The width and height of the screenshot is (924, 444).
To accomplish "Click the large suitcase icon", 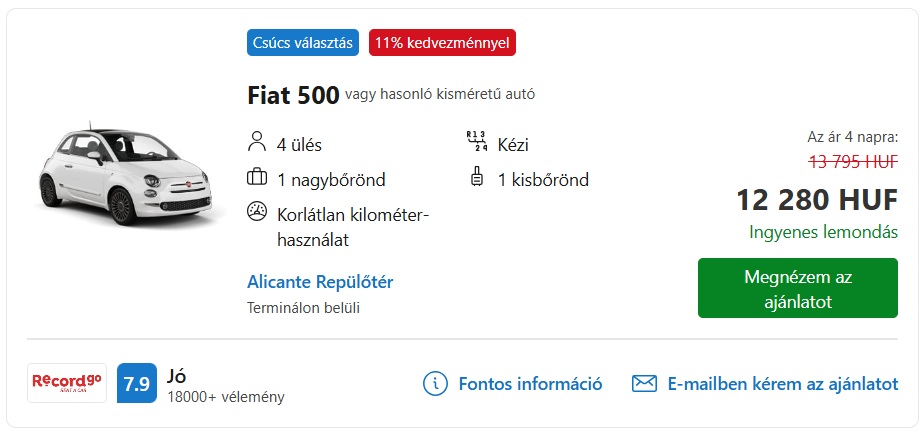I will 257,177.
